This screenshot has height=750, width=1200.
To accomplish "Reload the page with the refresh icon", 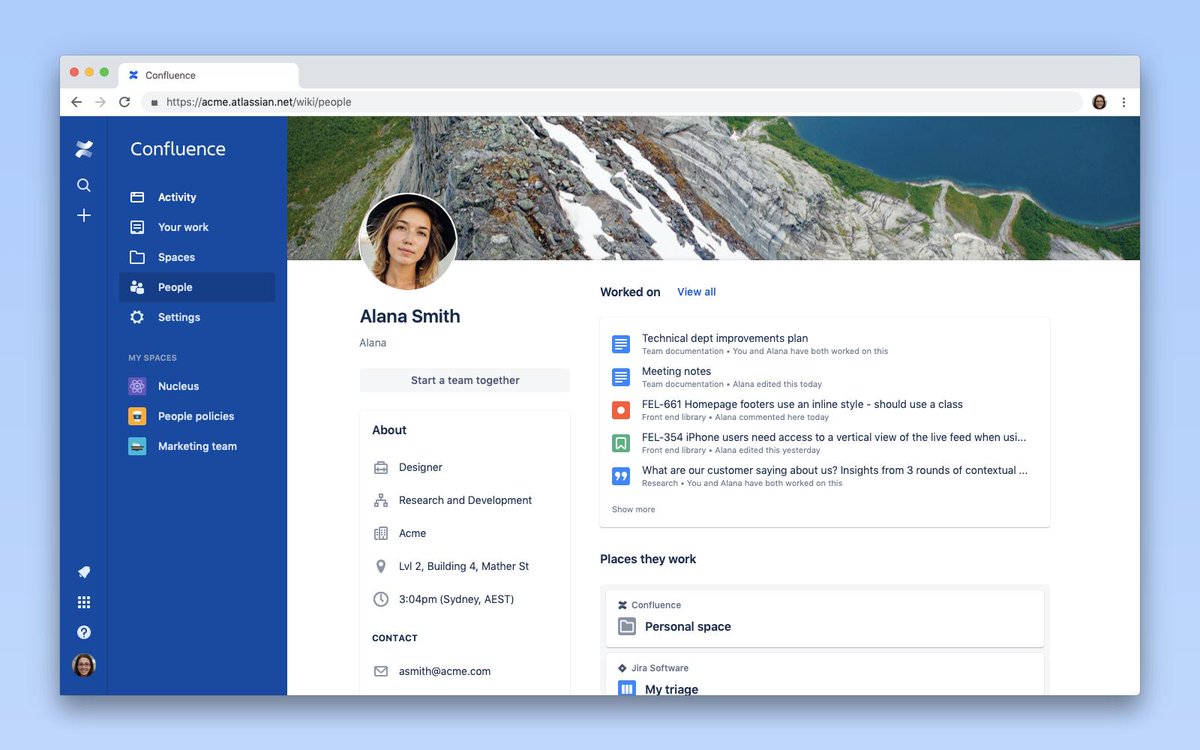I will 125,102.
